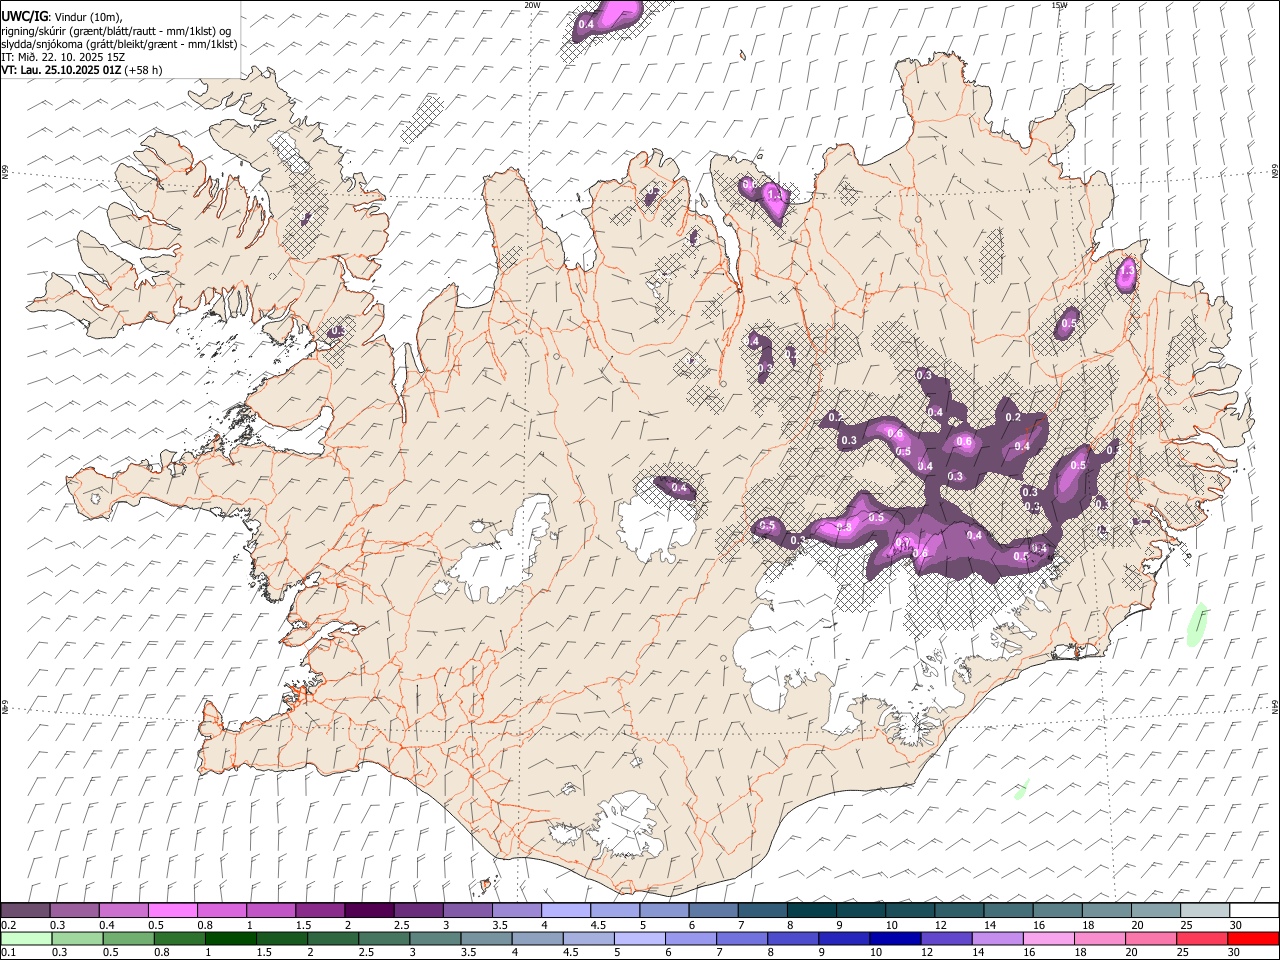Select the upper scale swatch between 18 and 20
Viewport: 1280px width, 960px height.
pyautogui.click(x=1107, y=910)
